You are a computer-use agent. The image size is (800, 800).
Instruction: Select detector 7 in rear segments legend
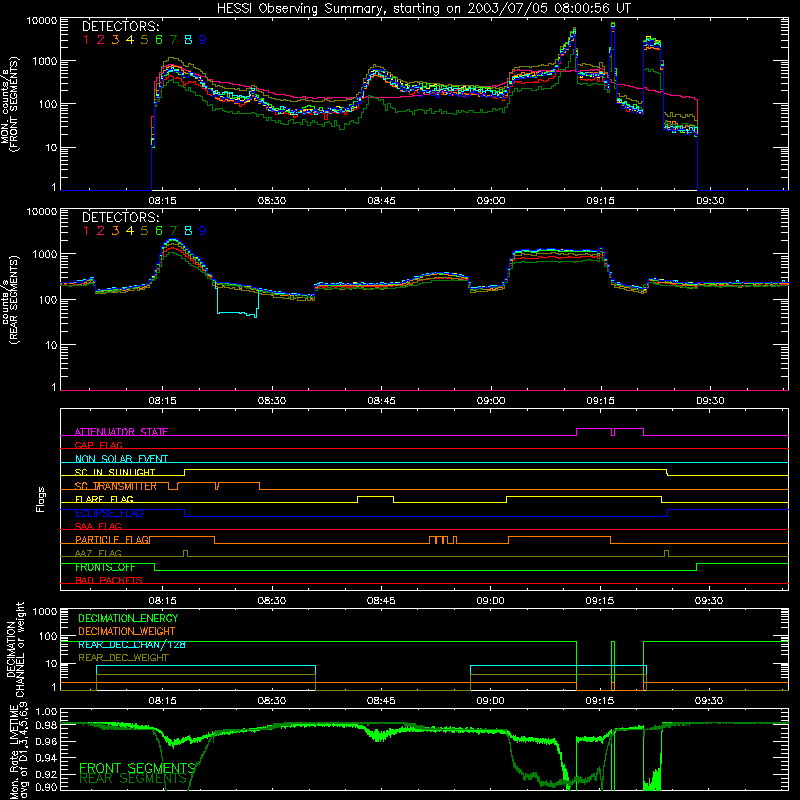pyautogui.click(x=173, y=231)
